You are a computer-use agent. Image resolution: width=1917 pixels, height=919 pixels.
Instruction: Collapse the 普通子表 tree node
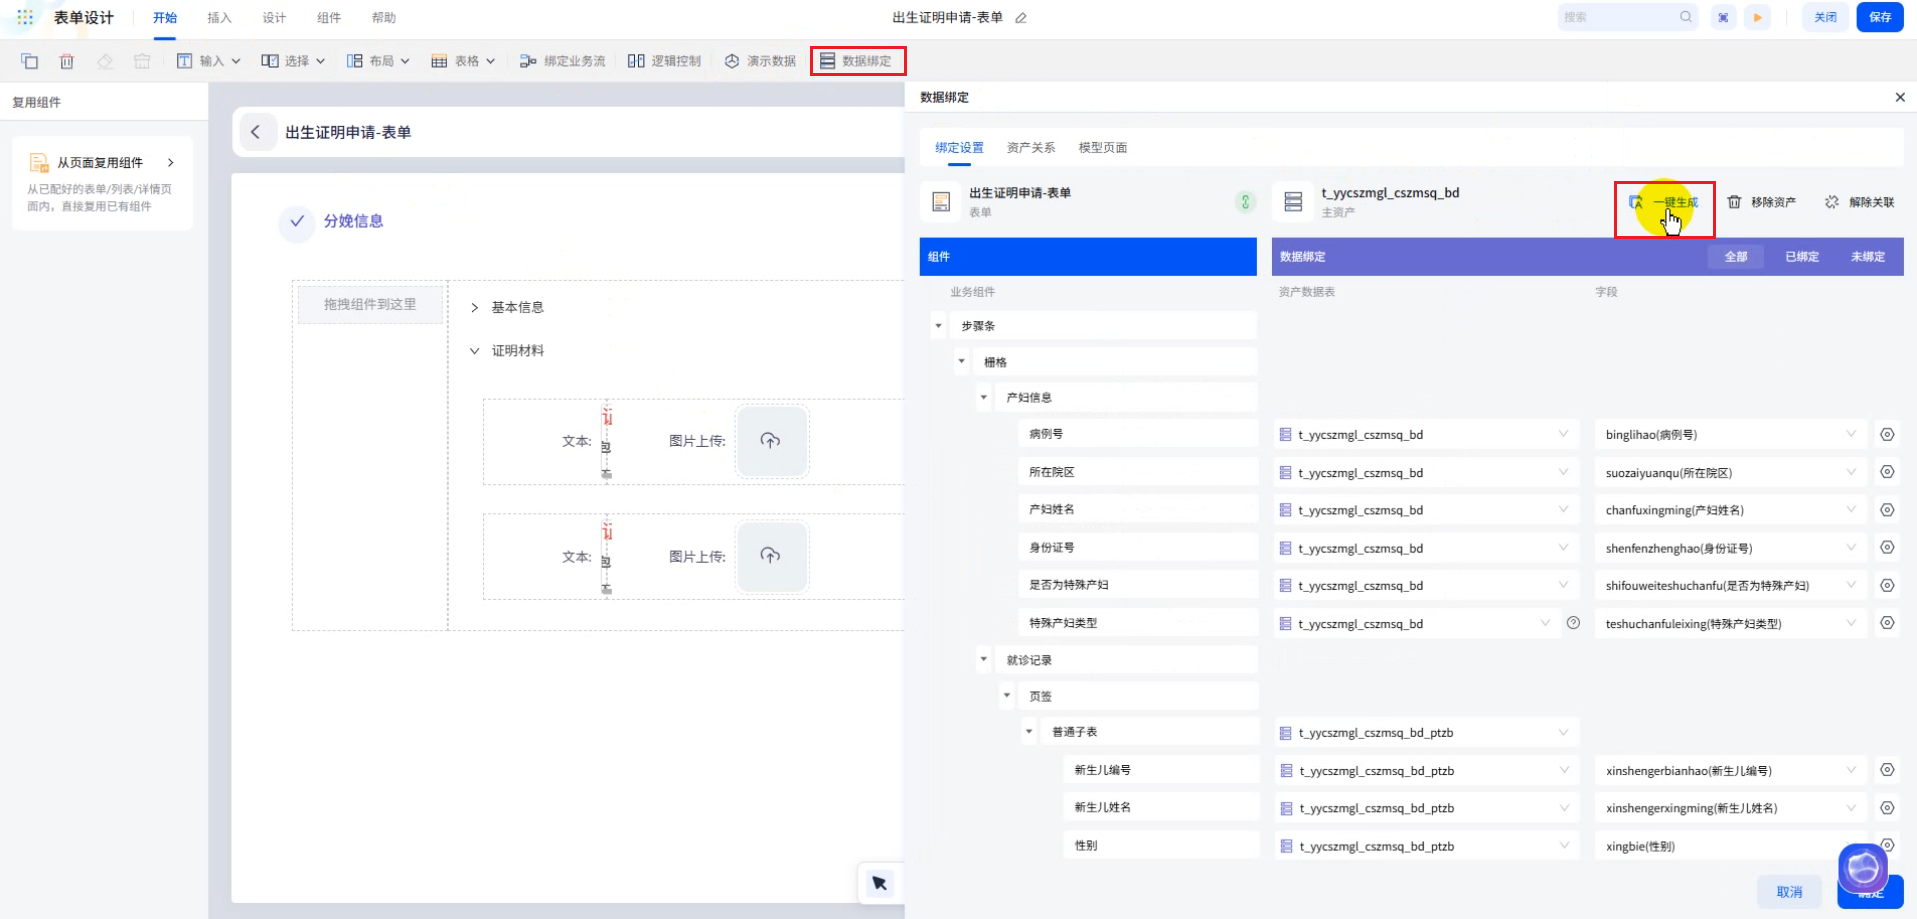click(1029, 732)
